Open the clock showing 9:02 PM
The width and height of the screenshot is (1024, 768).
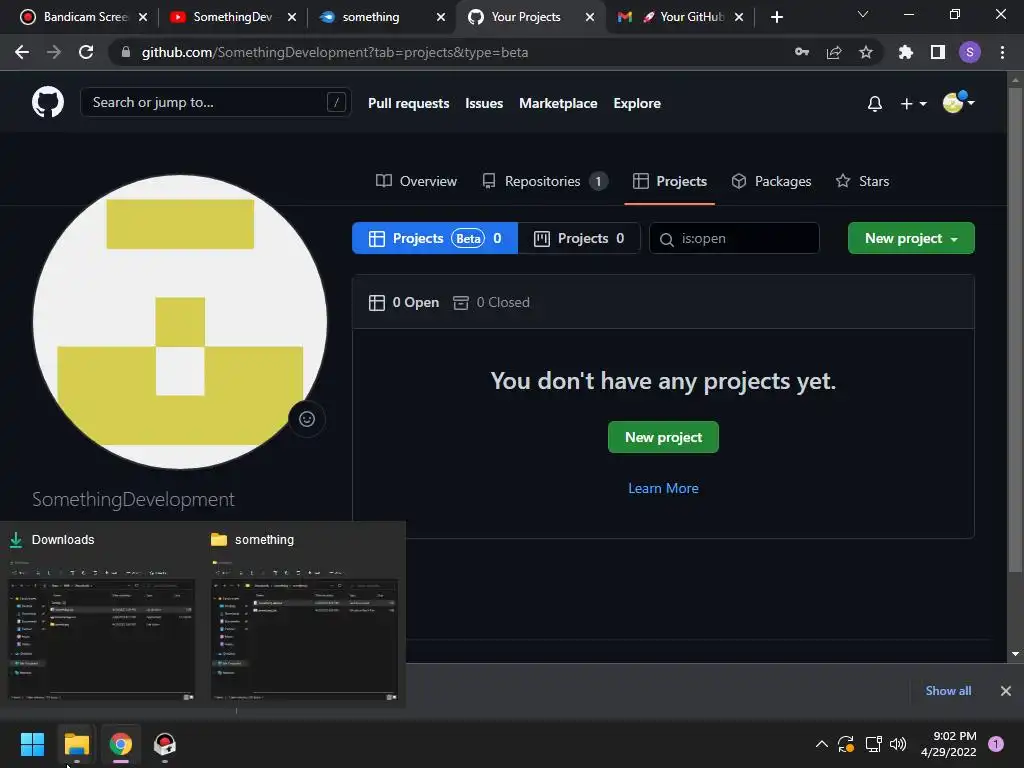pos(949,744)
